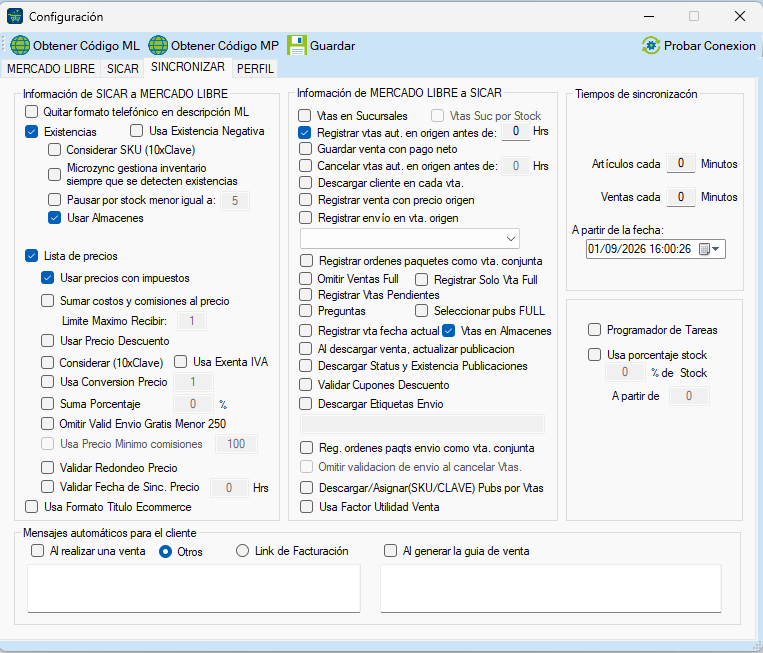This screenshot has width=763, height=653.
Task: Toggle Seleccionar pubs FULL
Action: [421, 310]
